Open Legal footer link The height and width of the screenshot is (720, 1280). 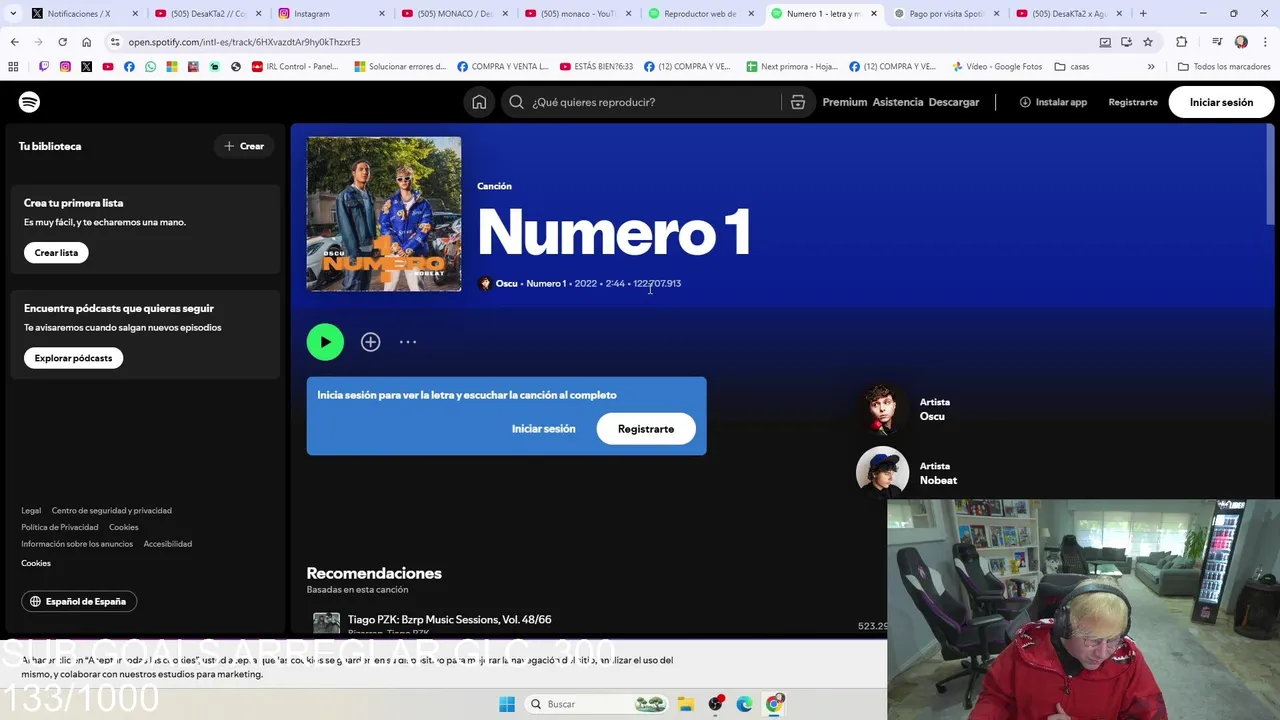click(31, 511)
